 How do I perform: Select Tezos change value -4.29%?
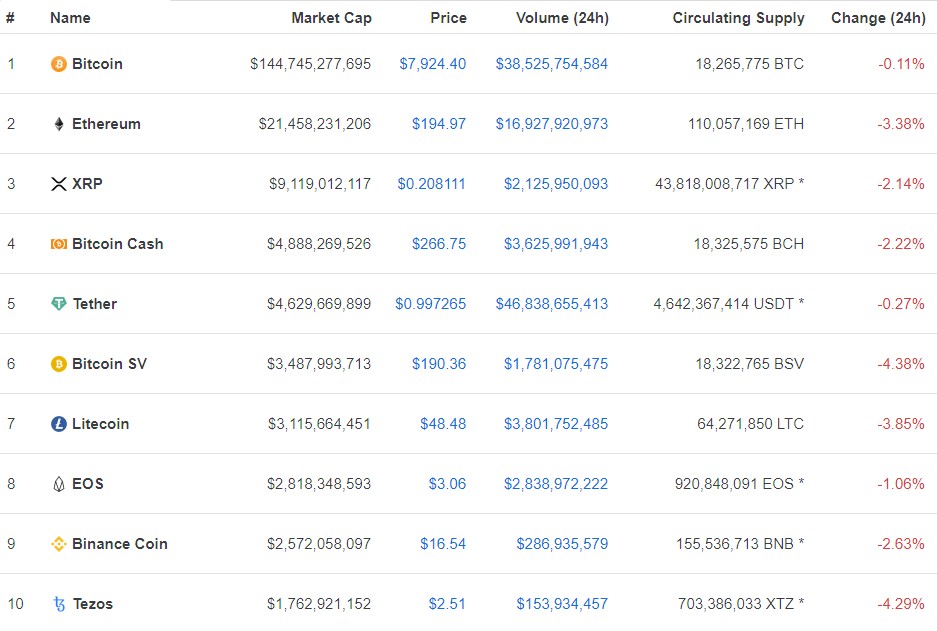pyautogui.click(x=901, y=604)
